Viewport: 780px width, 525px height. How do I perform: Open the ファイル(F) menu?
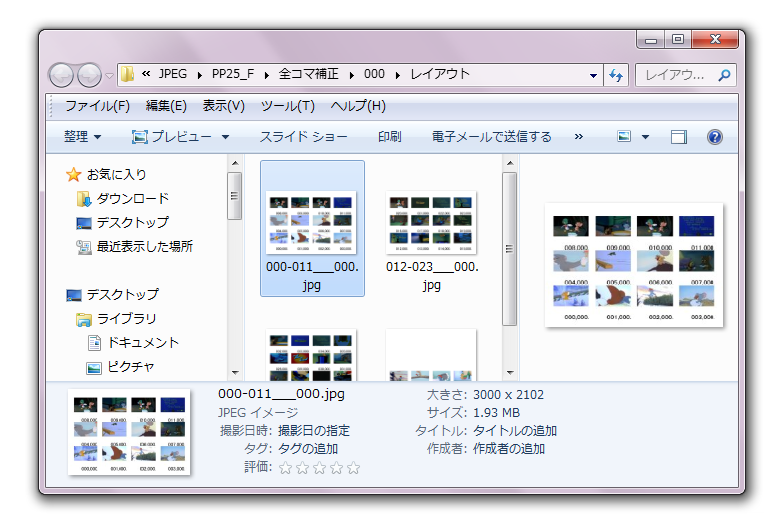pos(98,106)
